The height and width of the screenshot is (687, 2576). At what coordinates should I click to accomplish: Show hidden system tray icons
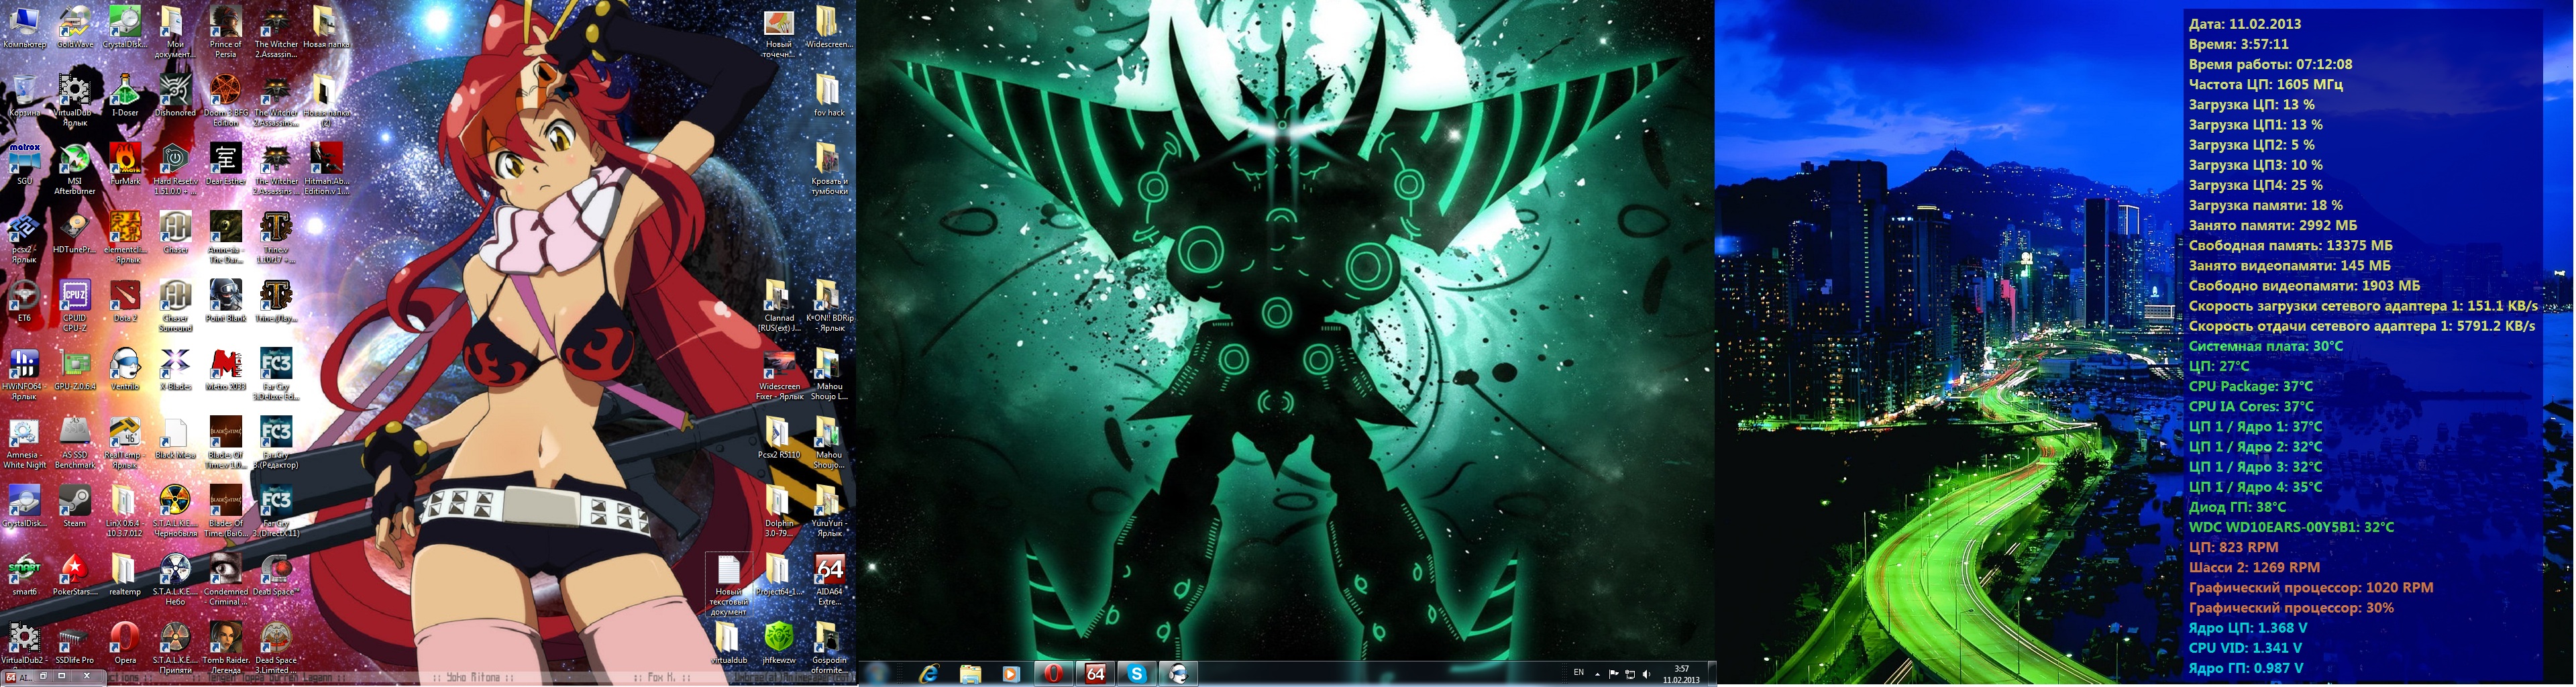click(1597, 674)
